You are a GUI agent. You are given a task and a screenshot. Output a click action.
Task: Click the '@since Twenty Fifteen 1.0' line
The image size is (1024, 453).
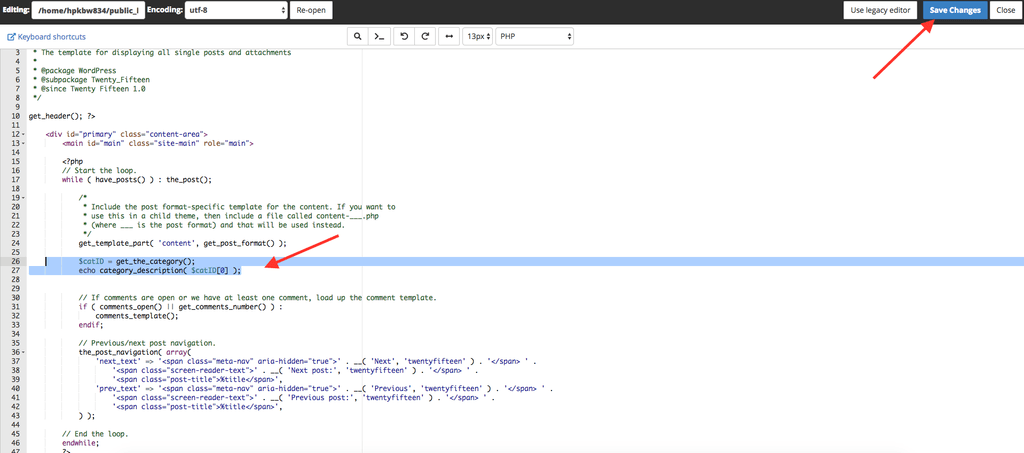[x=89, y=88]
